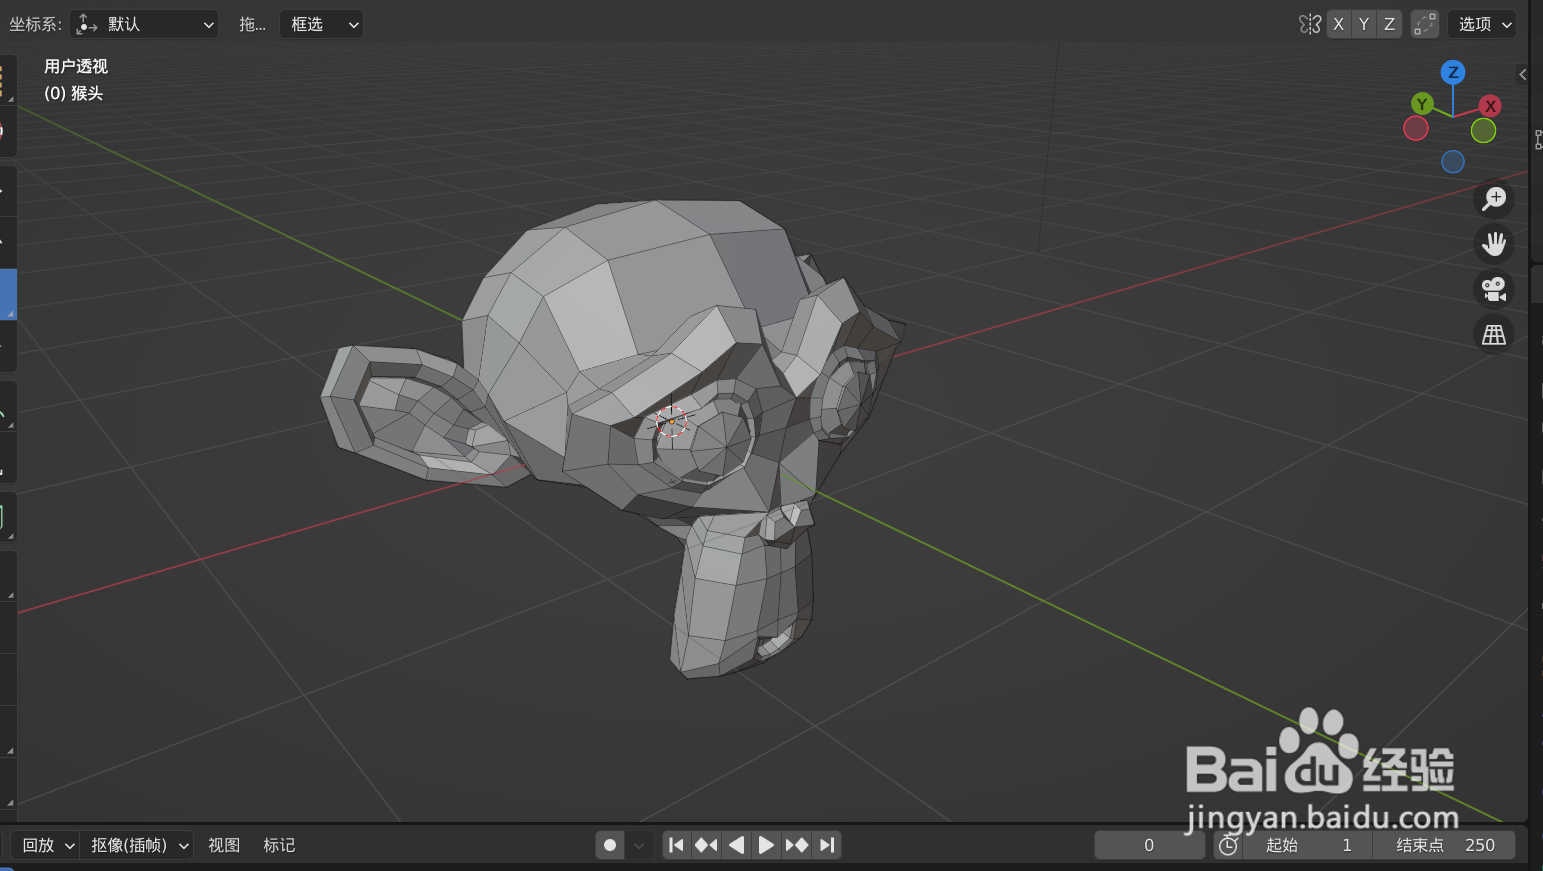Viewport: 1543px width, 871px height.
Task: Jump to previous keyframe
Action: [x=706, y=845]
